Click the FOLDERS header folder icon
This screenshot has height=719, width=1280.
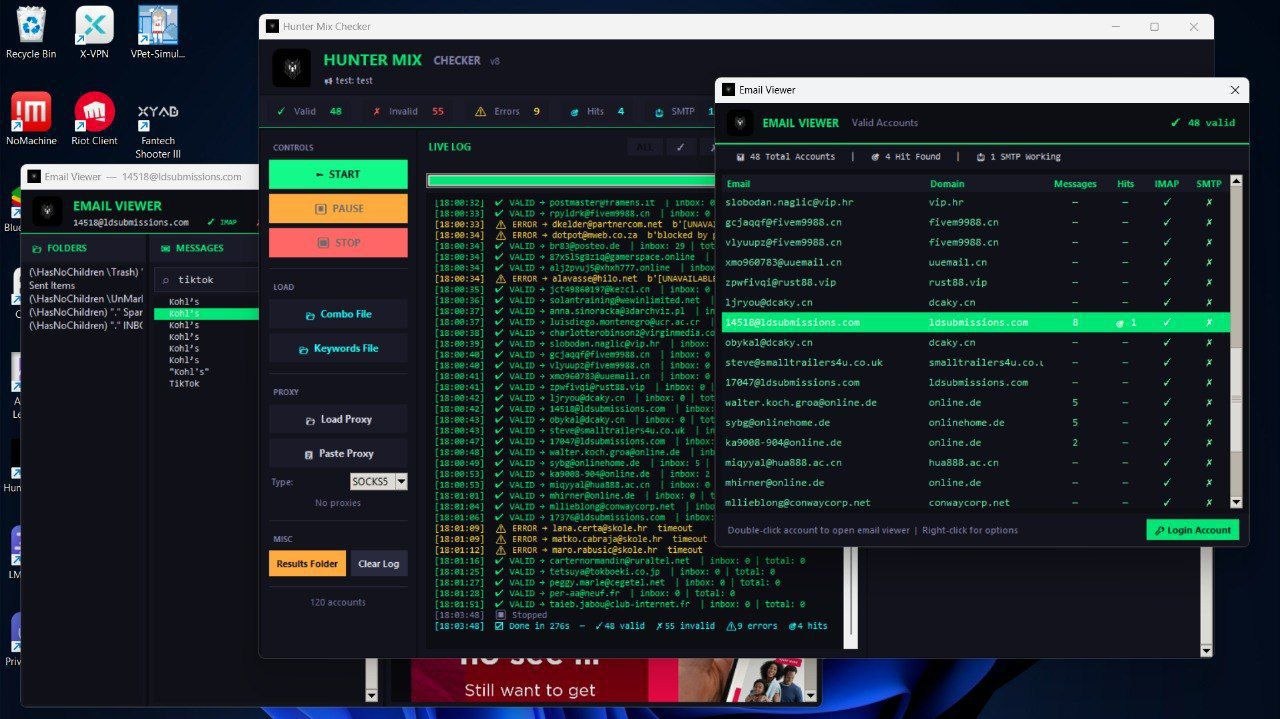click(x=37, y=248)
